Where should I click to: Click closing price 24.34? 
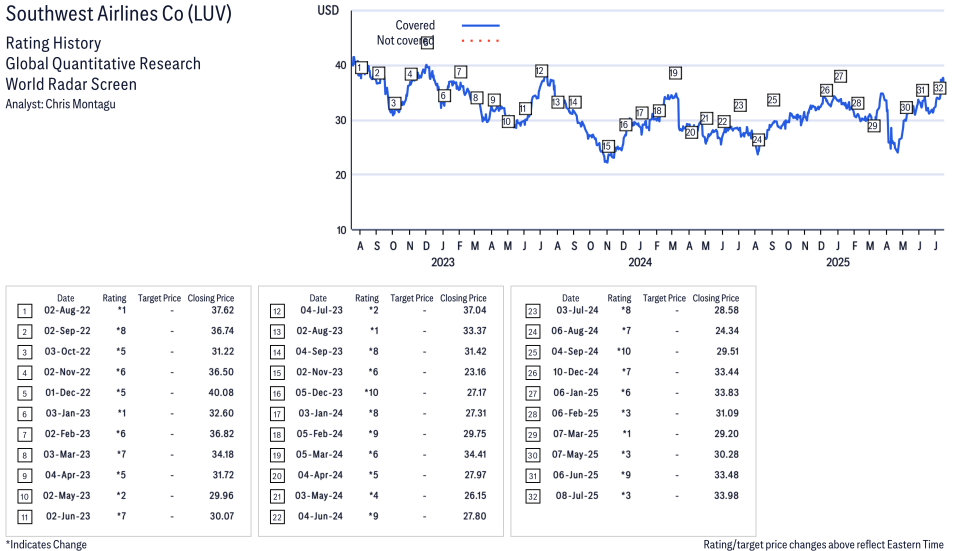tap(727, 331)
